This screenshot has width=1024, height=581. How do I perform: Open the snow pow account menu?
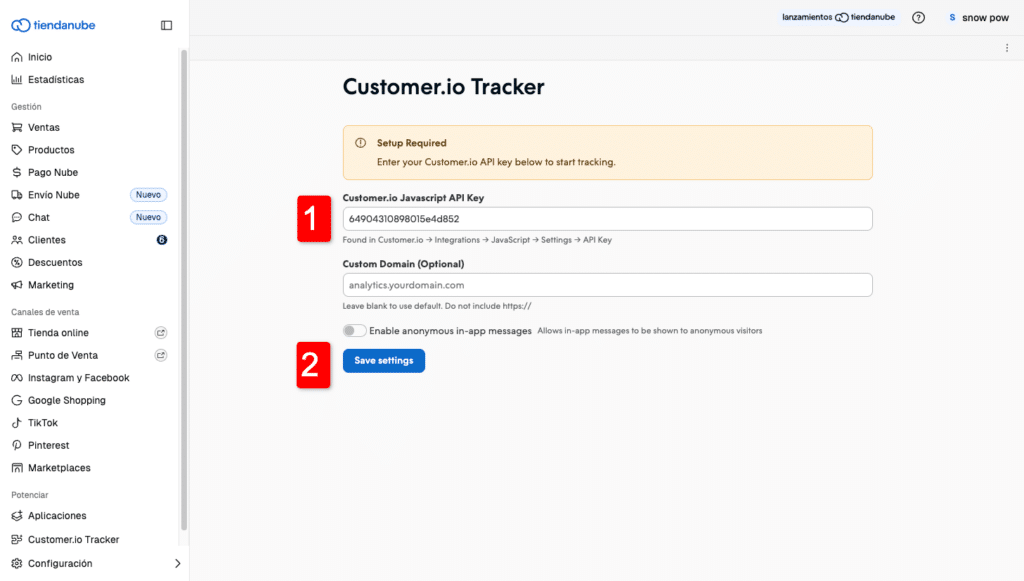[x=978, y=18]
